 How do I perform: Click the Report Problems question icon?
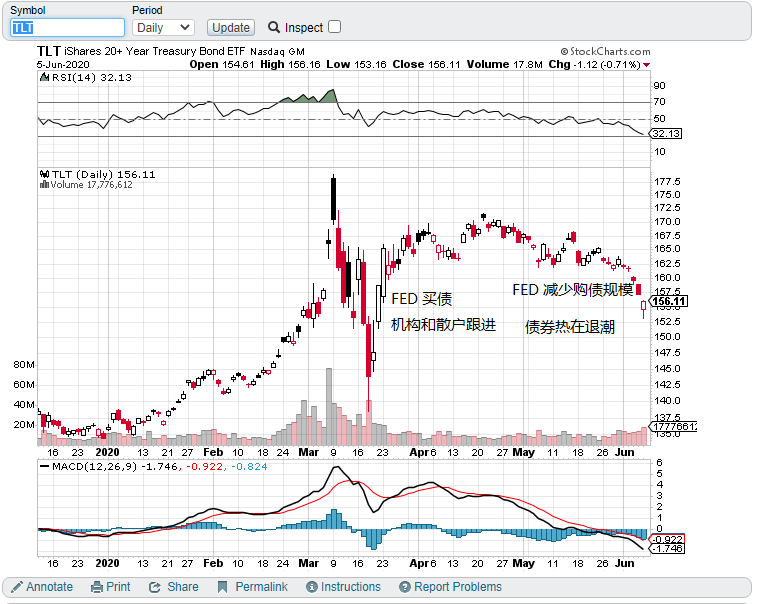[x=405, y=587]
